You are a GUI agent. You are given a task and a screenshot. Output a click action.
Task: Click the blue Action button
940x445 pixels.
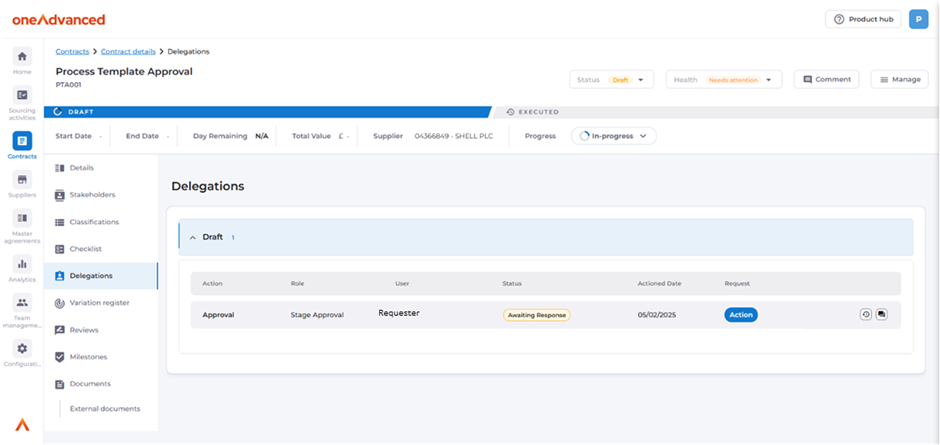pyautogui.click(x=741, y=314)
